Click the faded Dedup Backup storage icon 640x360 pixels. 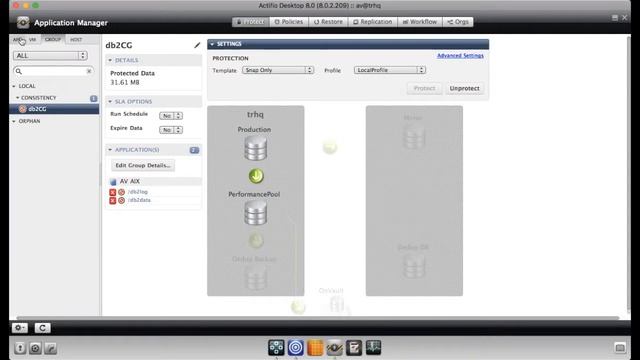(256, 278)
